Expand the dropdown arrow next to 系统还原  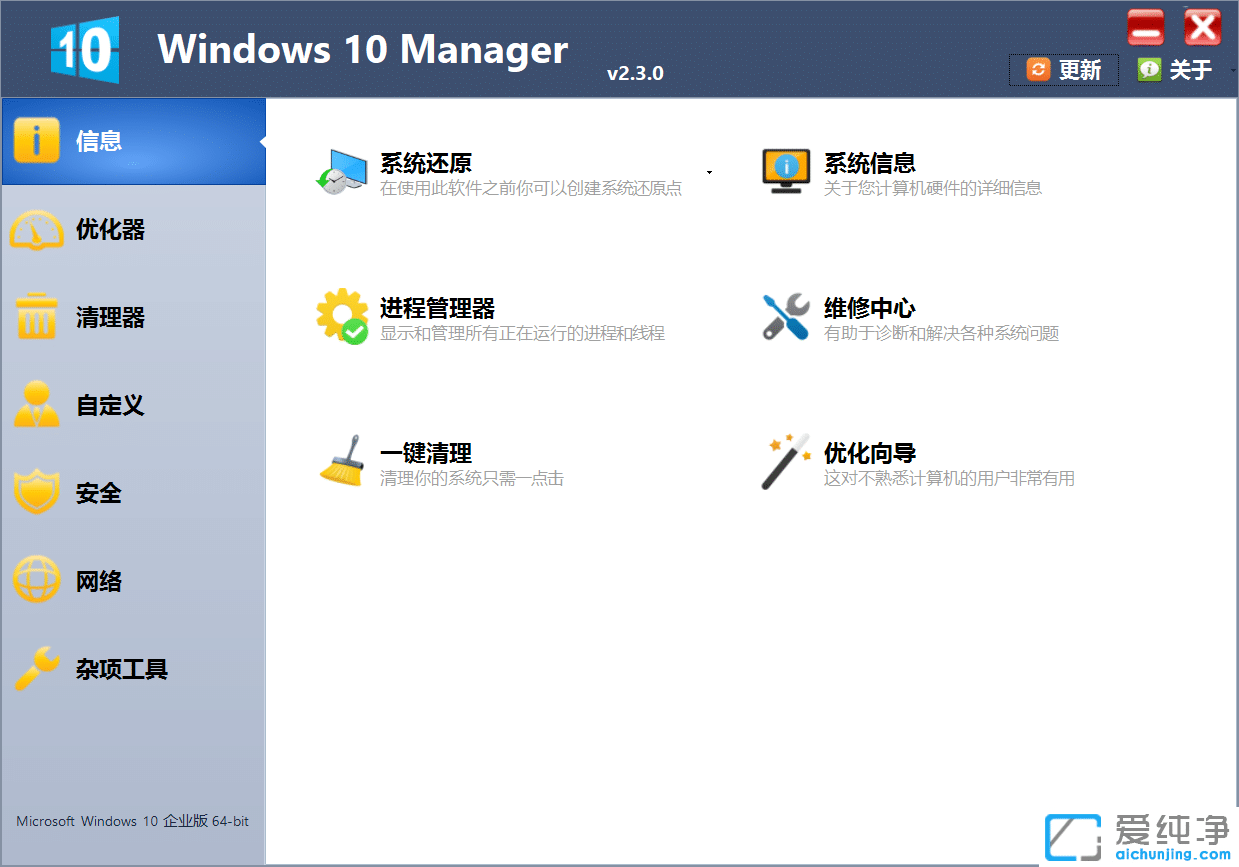pyautogui.click(x=709, y=172)
